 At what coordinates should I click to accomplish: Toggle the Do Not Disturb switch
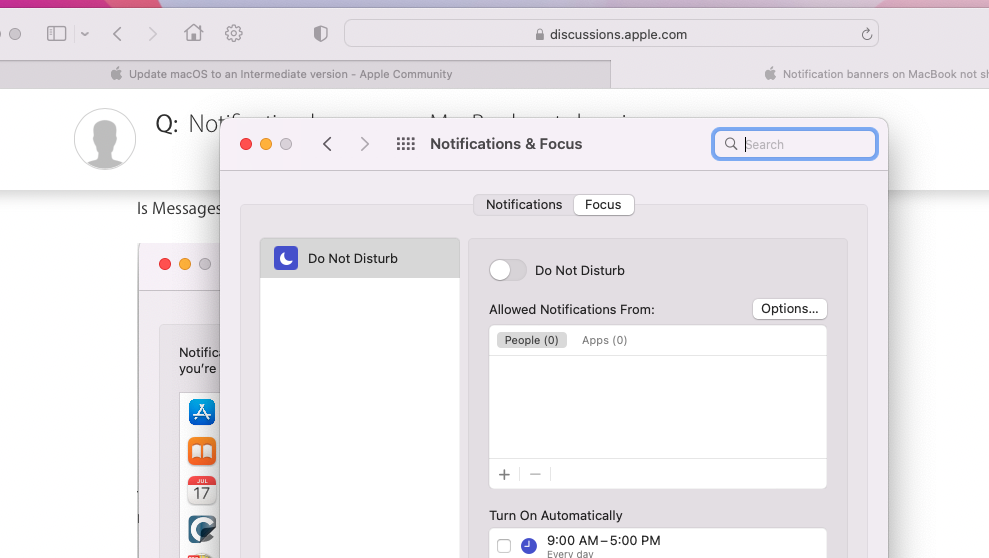coord(507,270)
